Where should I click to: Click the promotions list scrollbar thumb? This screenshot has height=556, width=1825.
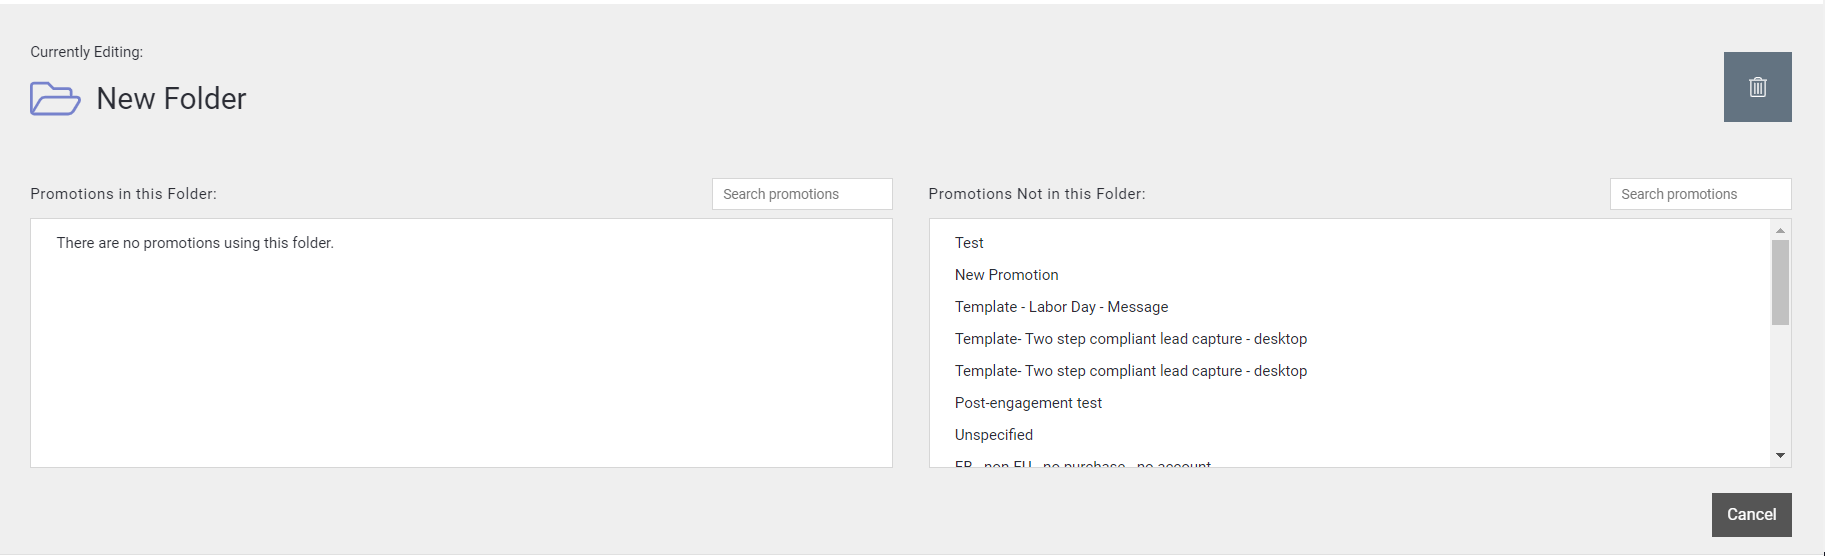[x=1780, y=282]
